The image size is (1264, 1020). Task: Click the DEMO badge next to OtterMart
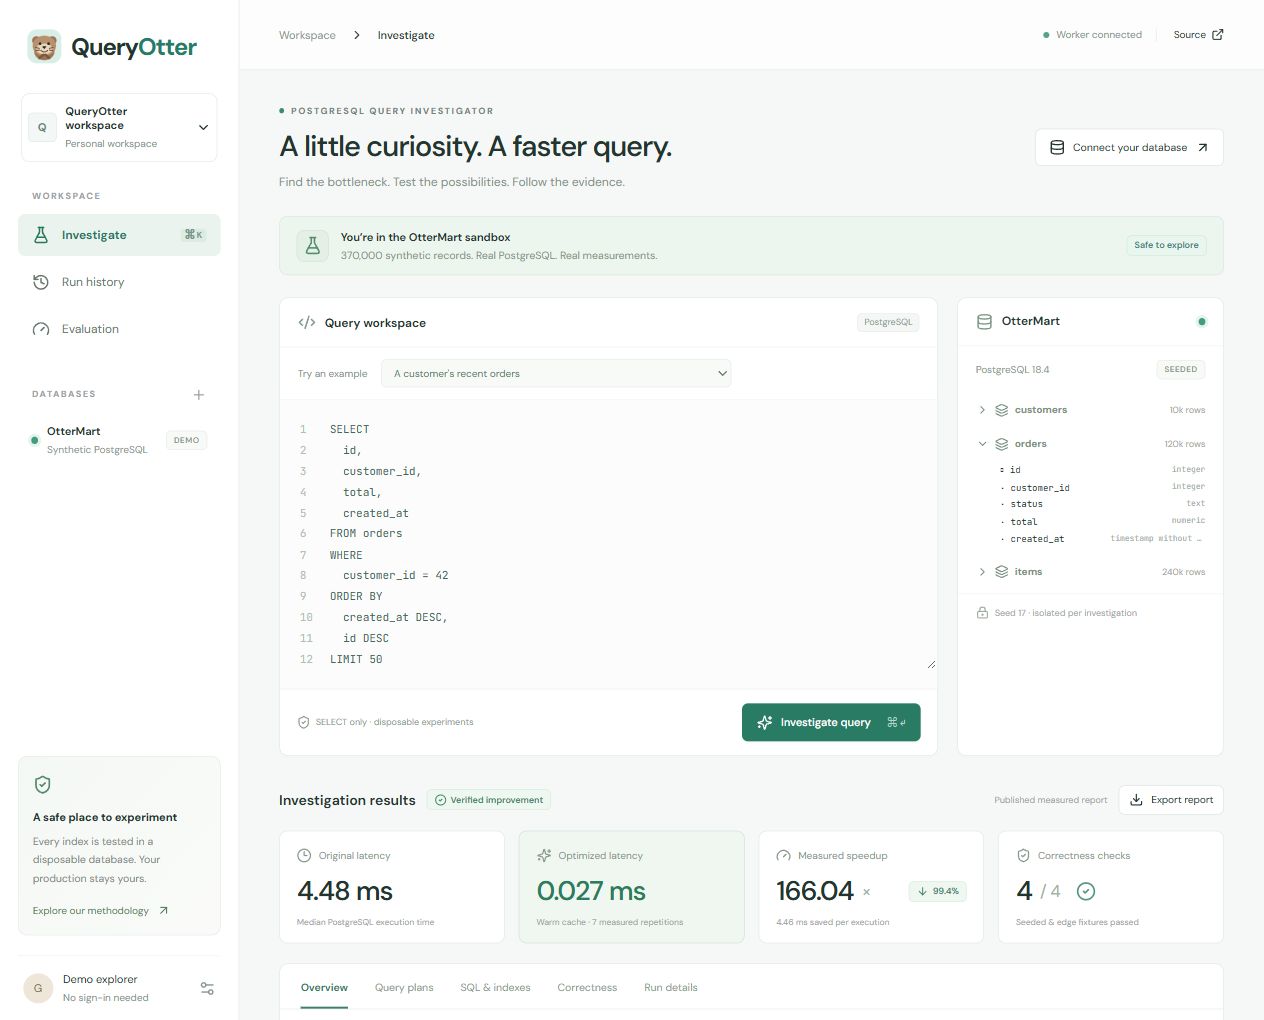point(186,440)
